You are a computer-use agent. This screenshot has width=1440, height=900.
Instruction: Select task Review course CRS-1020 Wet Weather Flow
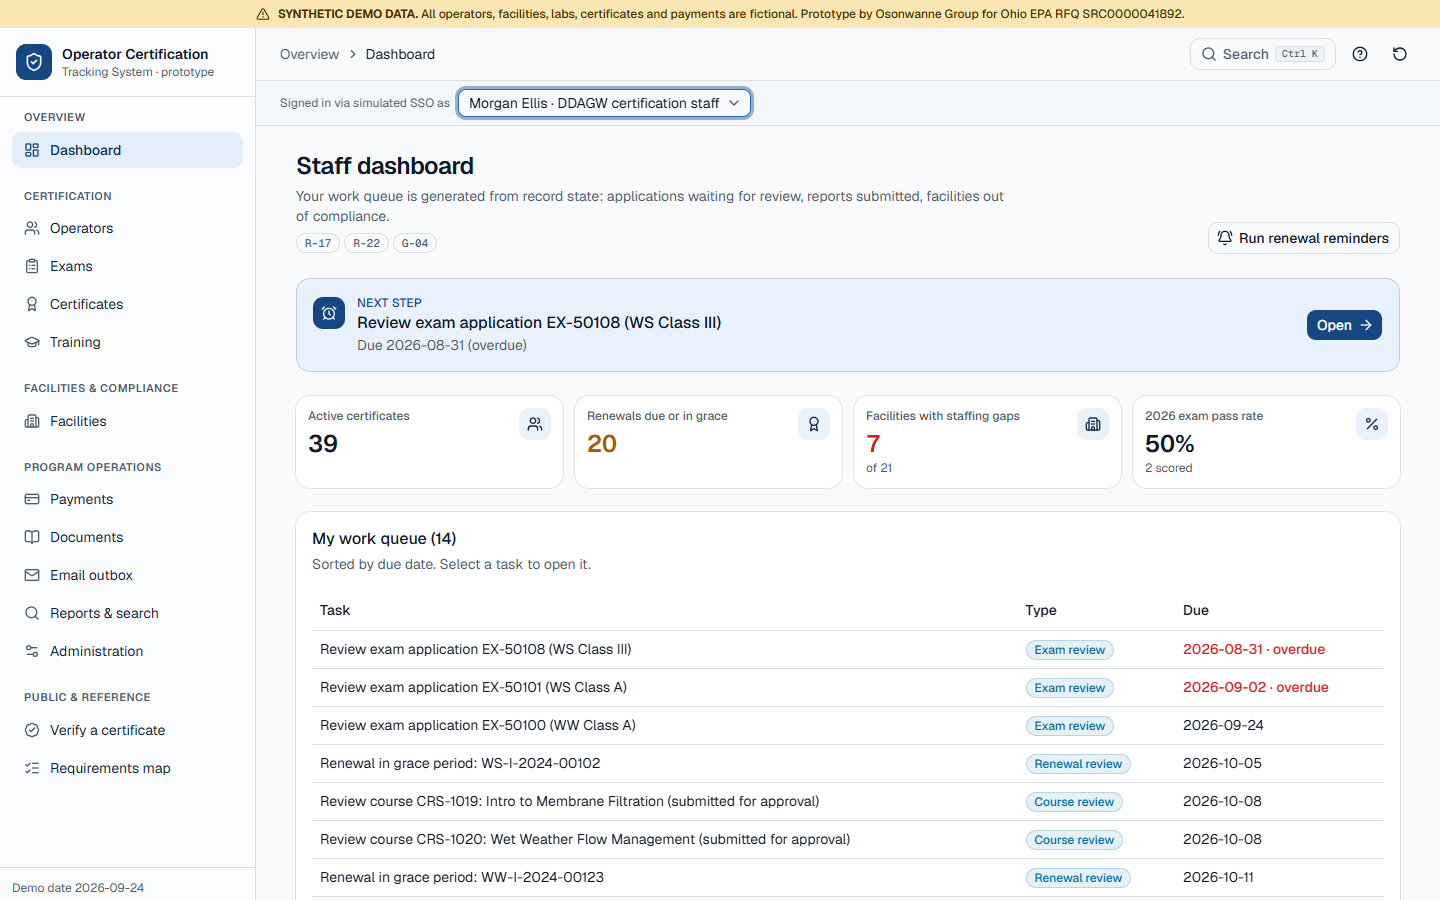point(848,840)
